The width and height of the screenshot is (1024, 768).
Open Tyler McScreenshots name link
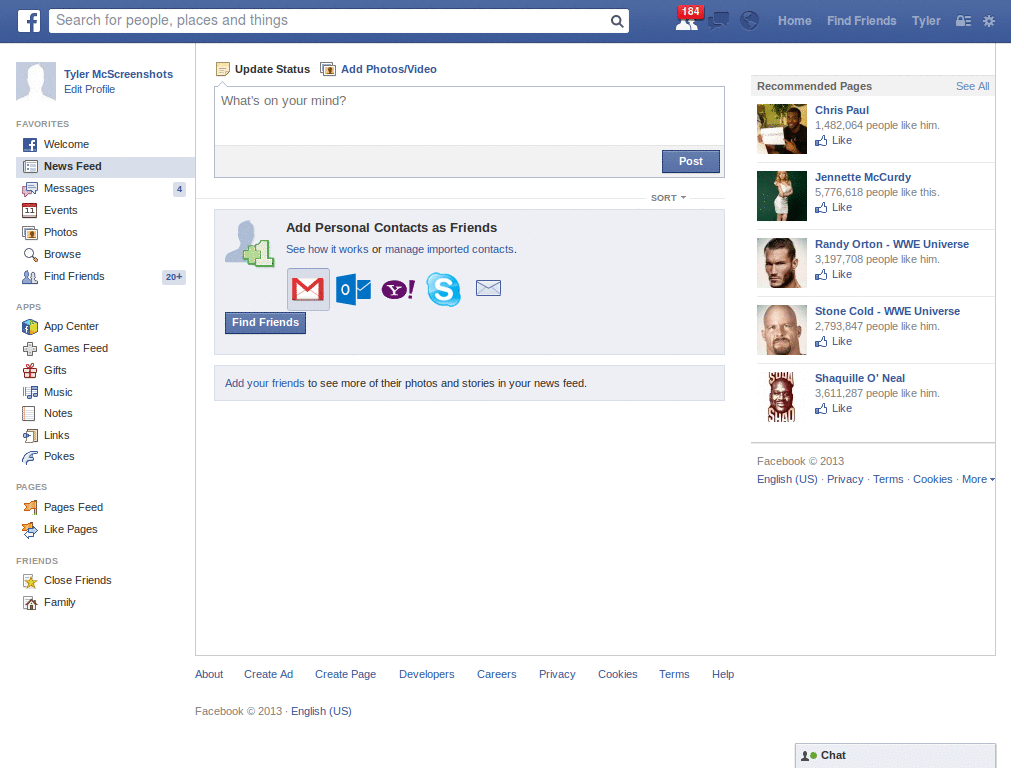tap(118, 74)
